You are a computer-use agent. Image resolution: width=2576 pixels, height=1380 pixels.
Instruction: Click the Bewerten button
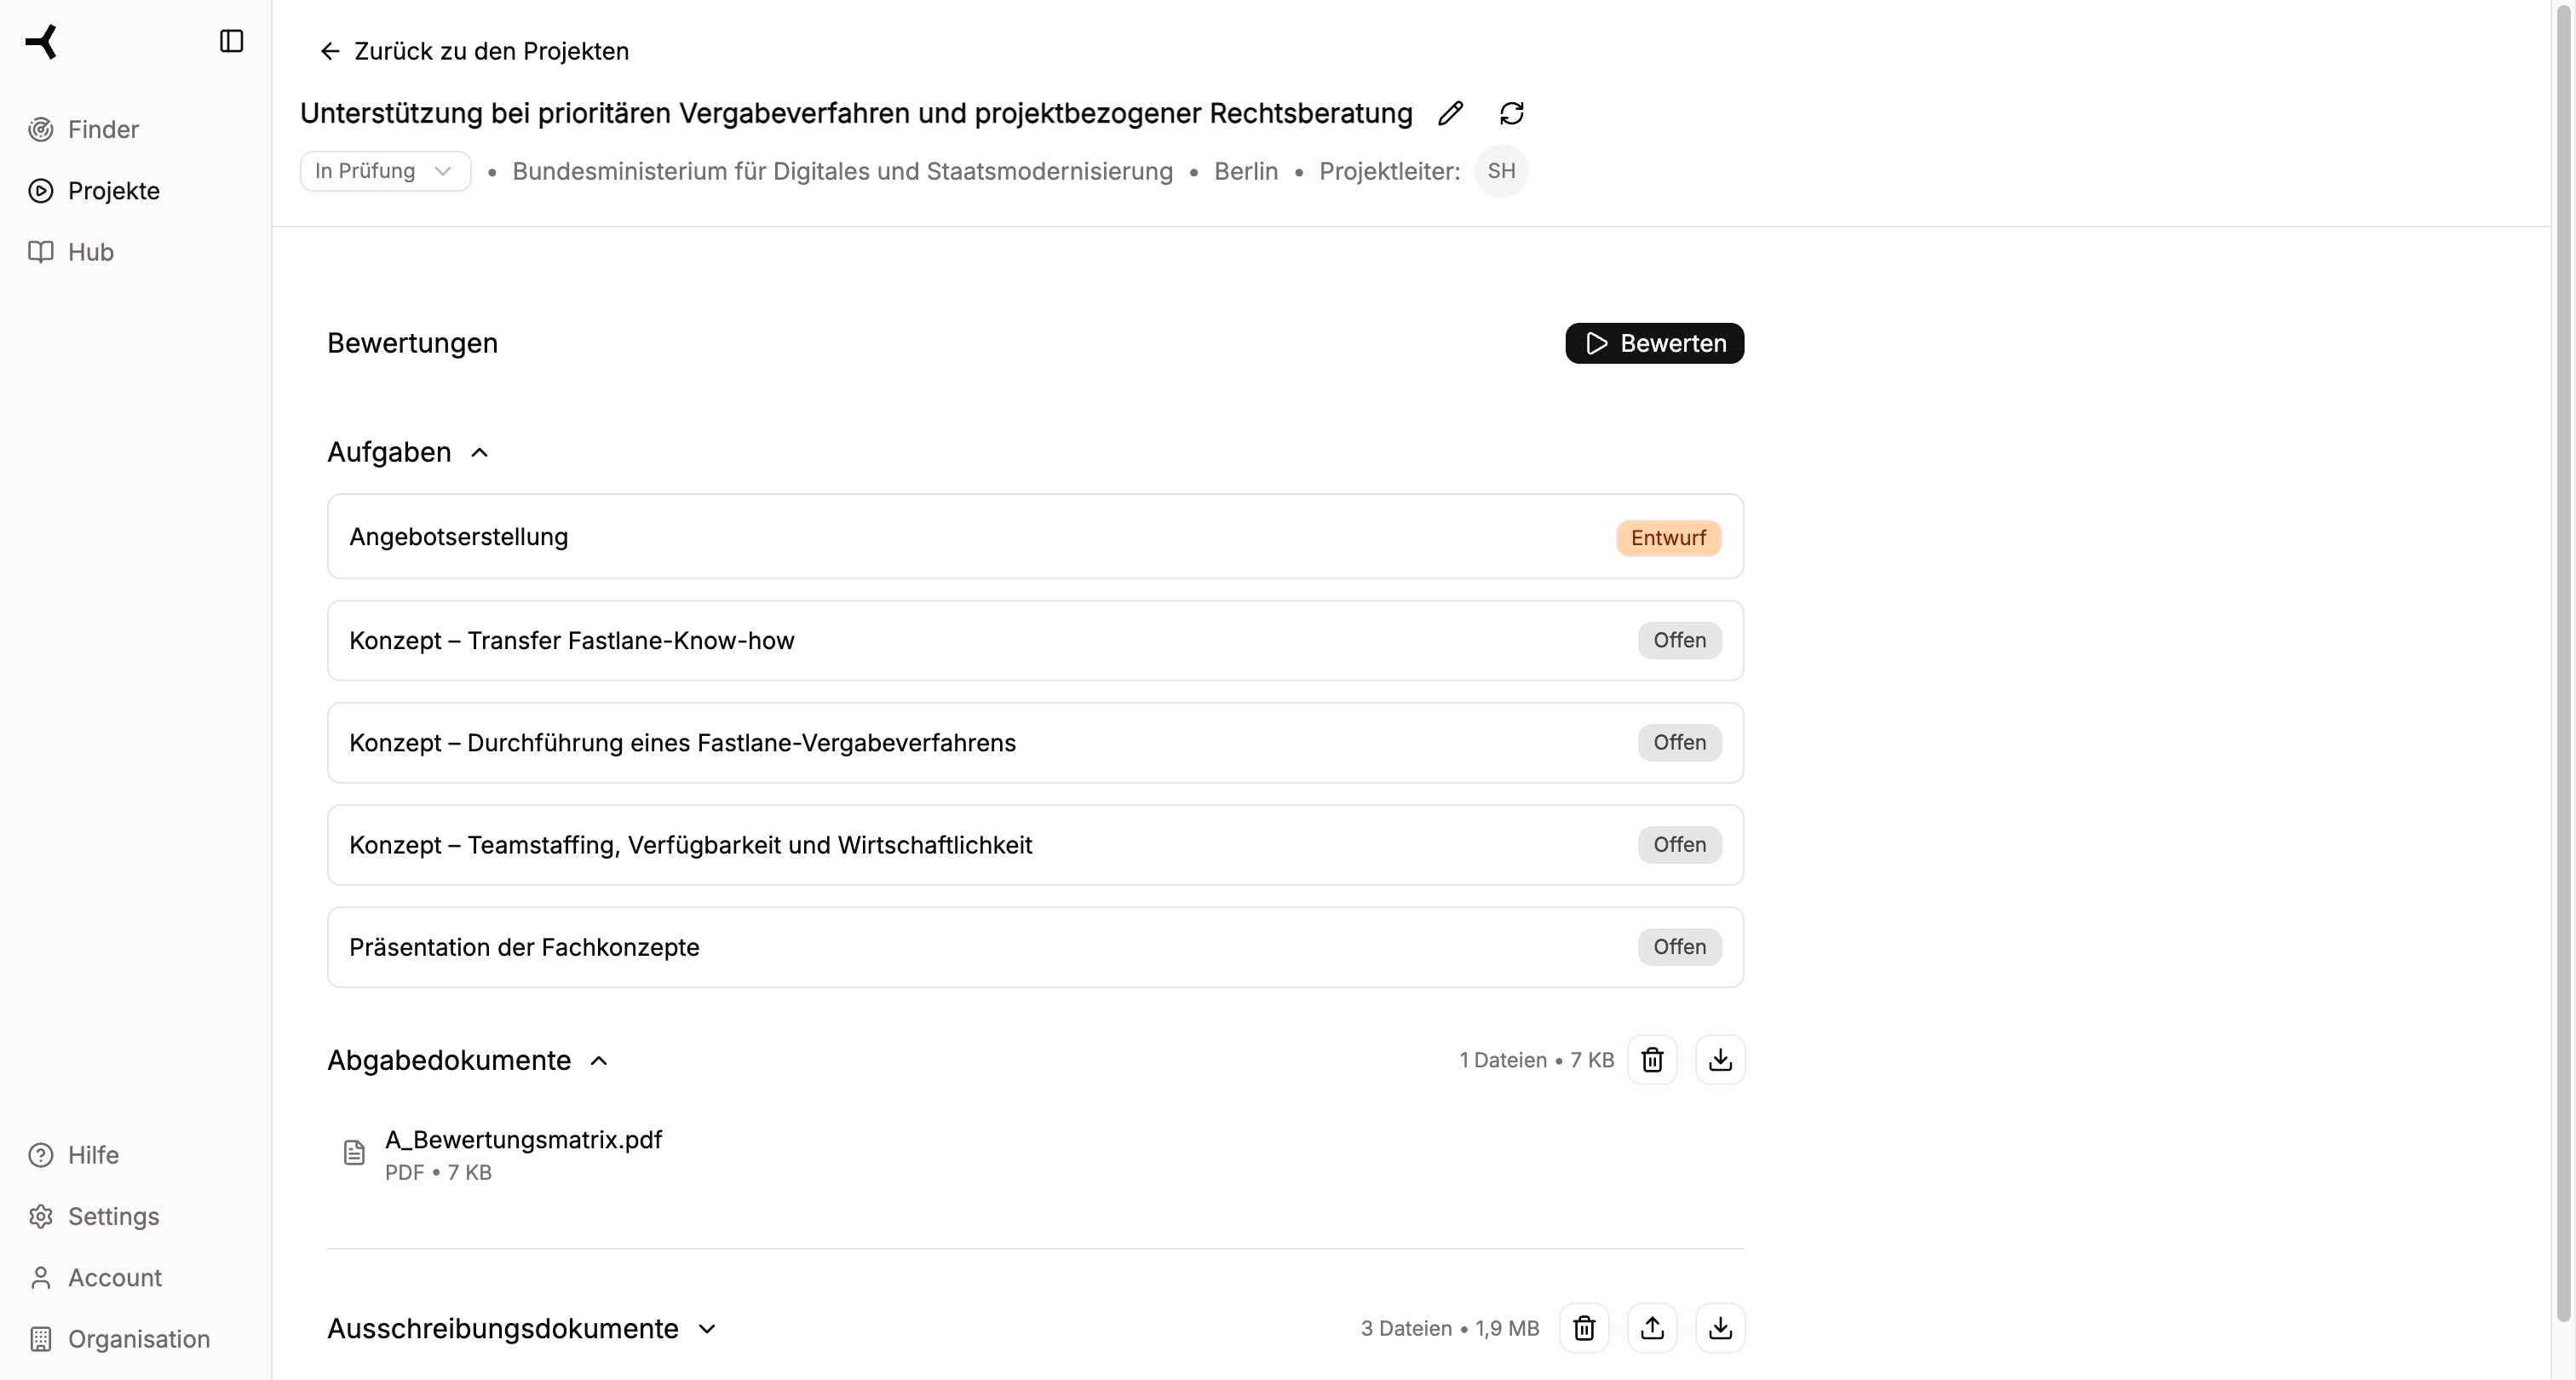[x=1654, y=343]
